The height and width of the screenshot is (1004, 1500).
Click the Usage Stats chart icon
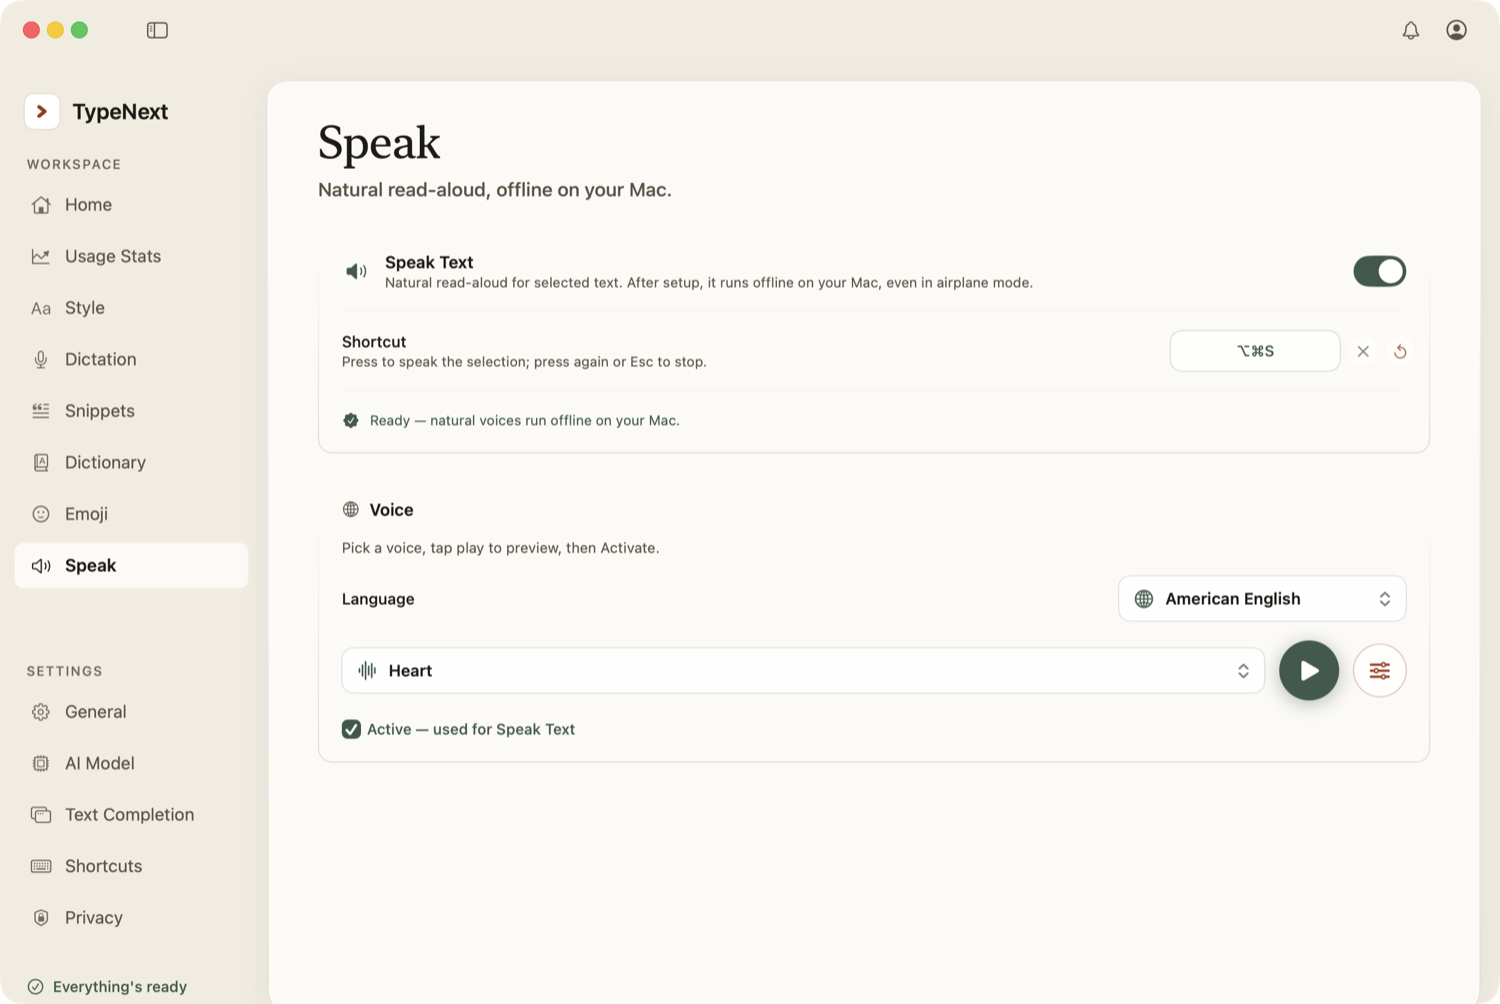click(x=41, y=257)
